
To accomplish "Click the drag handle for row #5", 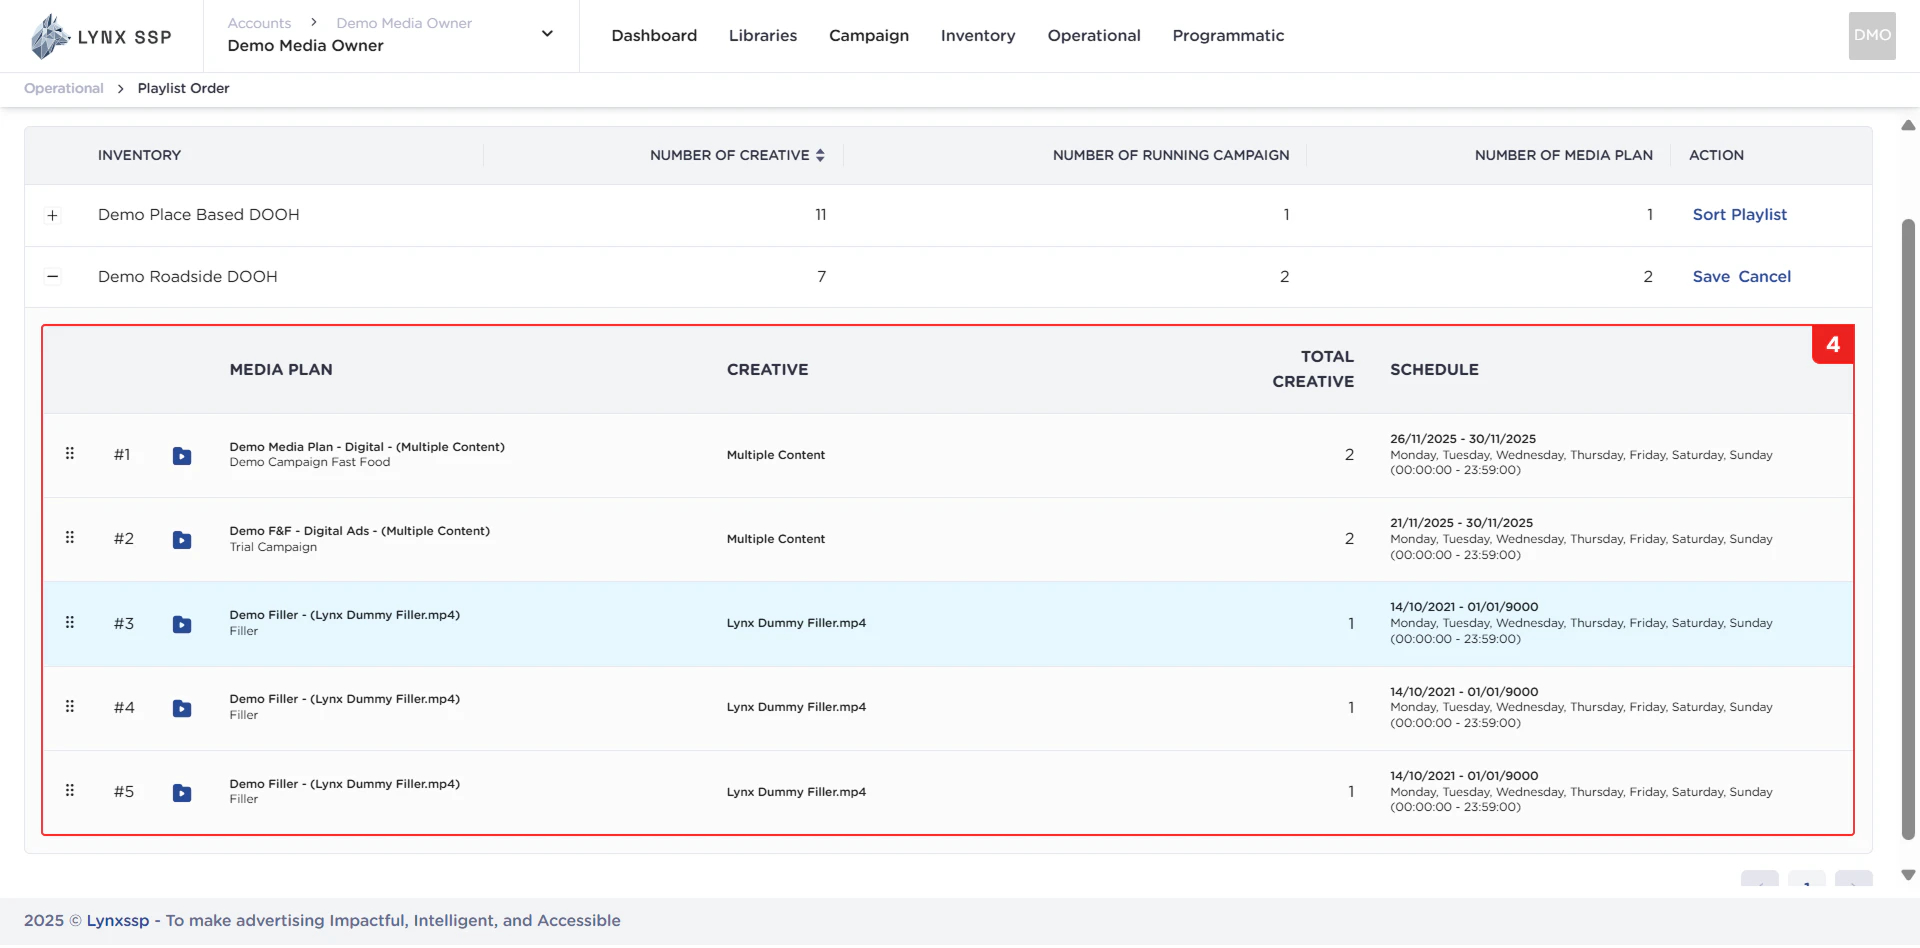I will coord(70,791).
